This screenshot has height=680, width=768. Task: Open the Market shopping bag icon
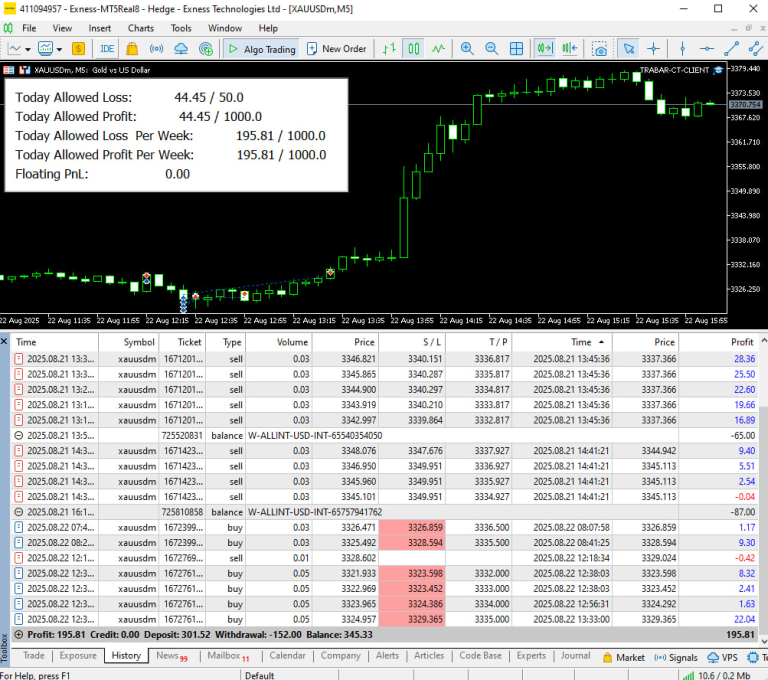coord(132,49)
